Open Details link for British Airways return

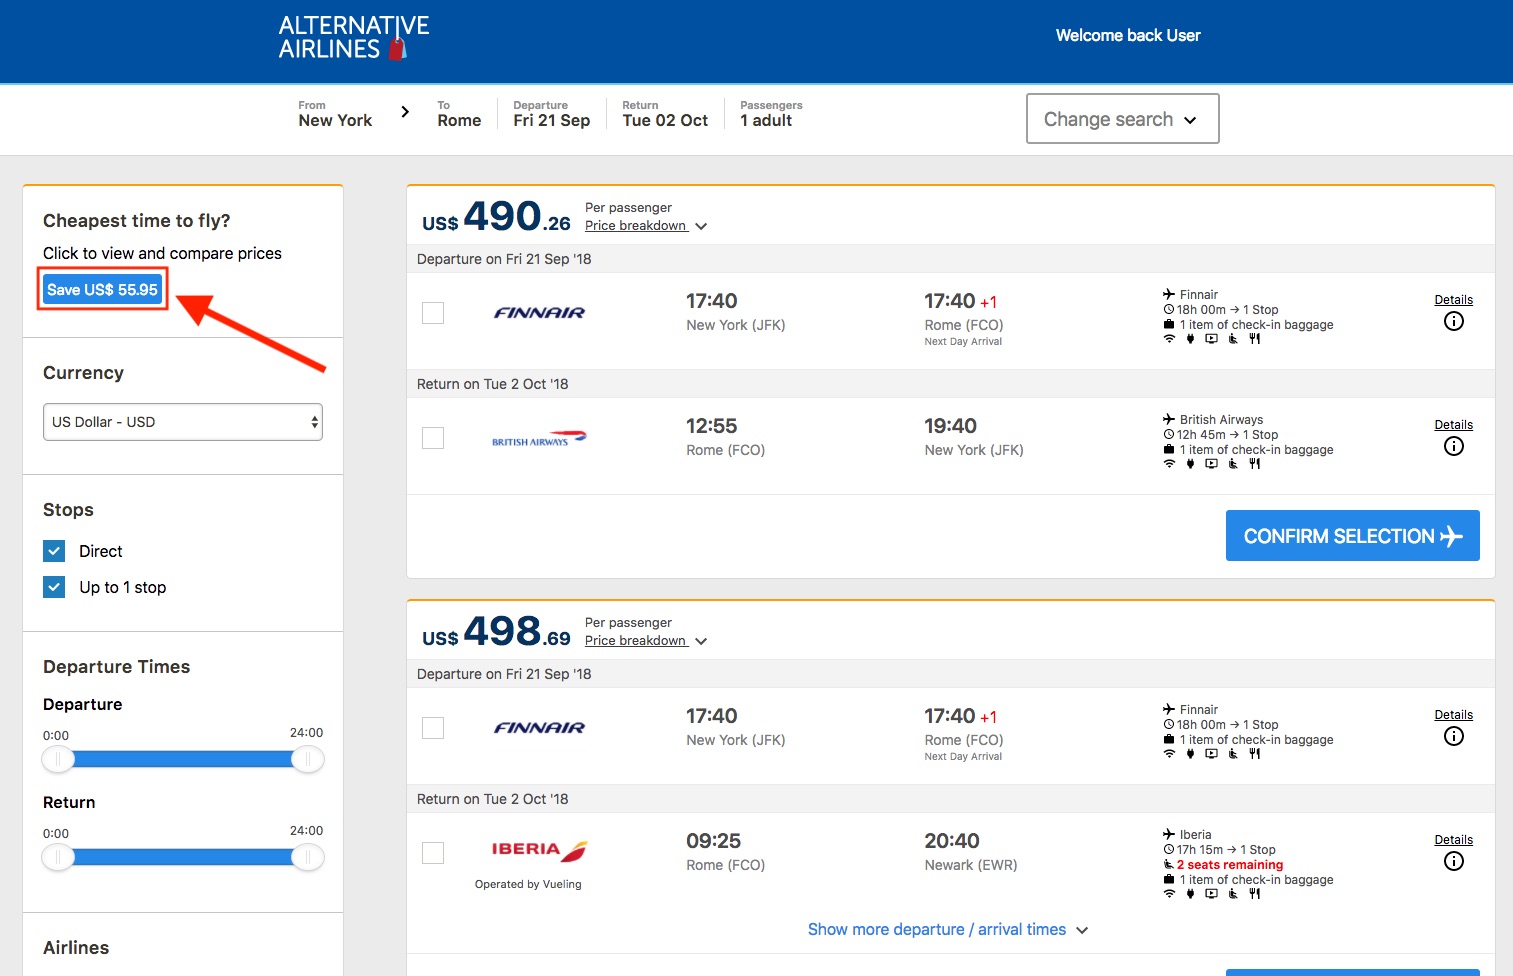tap(1454, 425)
